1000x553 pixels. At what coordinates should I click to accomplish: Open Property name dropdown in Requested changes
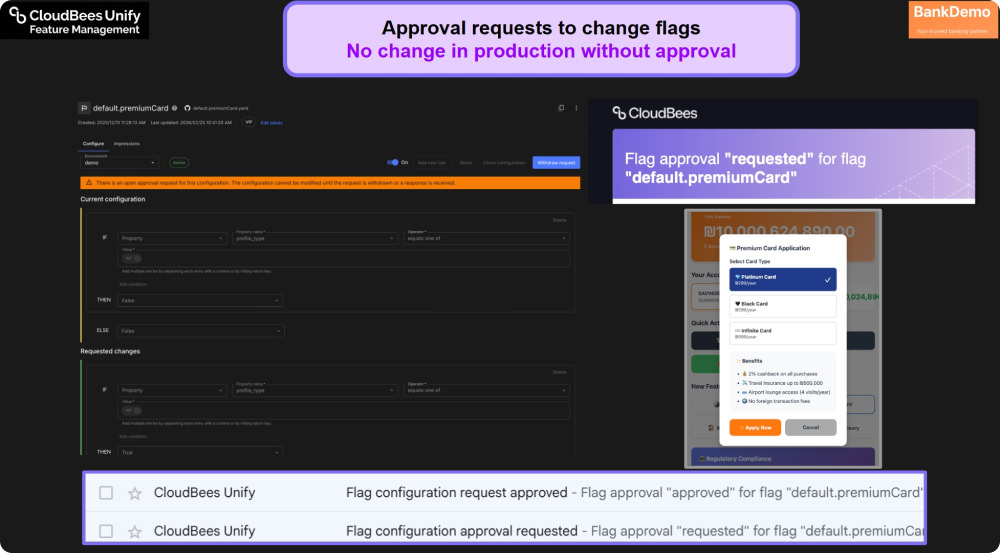point(315,390)
